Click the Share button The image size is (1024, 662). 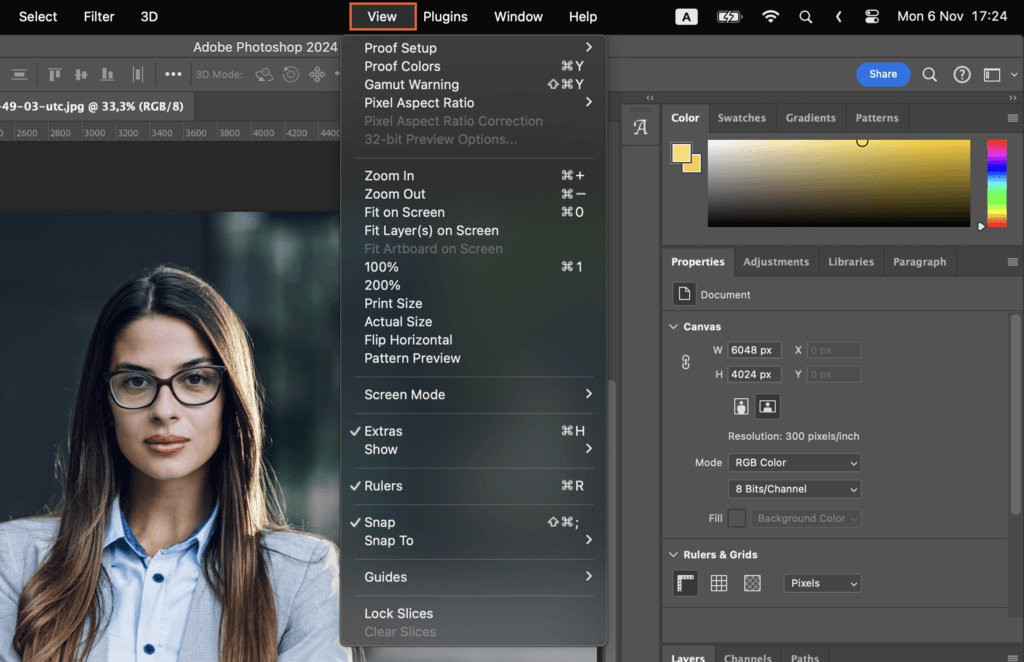click(884, 74)
